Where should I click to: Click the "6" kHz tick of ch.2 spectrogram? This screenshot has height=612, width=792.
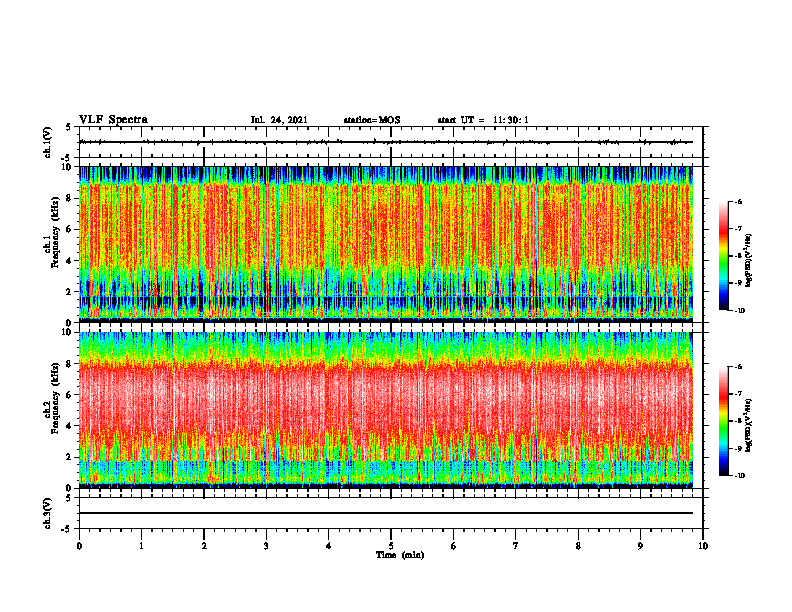70,395
